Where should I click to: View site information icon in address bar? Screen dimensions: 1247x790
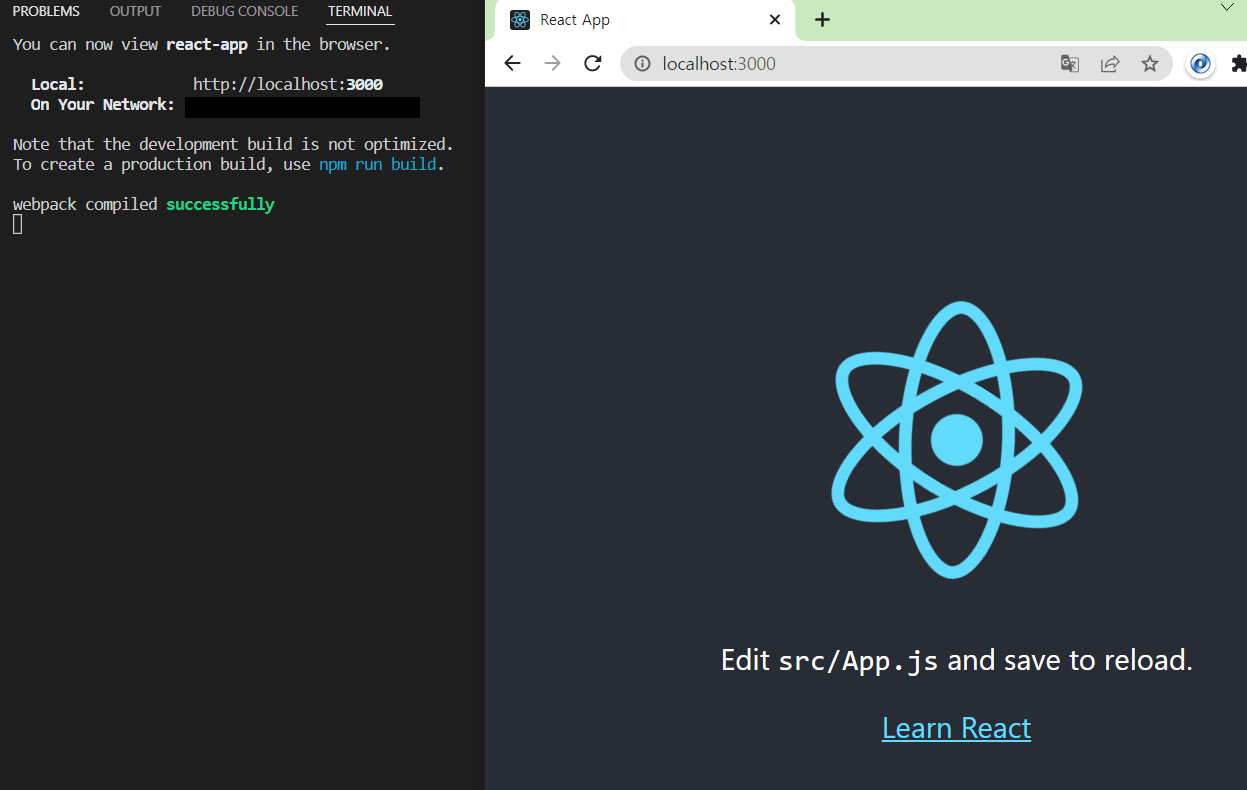coord(643,64)
